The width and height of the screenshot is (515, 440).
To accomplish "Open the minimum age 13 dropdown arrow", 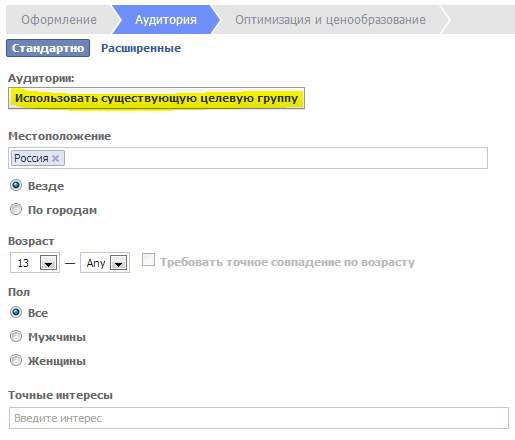I will [49, 263].
